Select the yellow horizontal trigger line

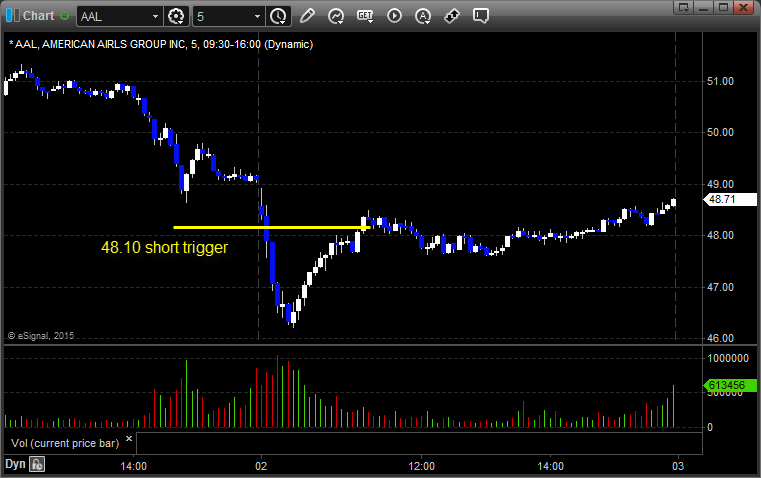pyautogui.click(x=272, y=227)
